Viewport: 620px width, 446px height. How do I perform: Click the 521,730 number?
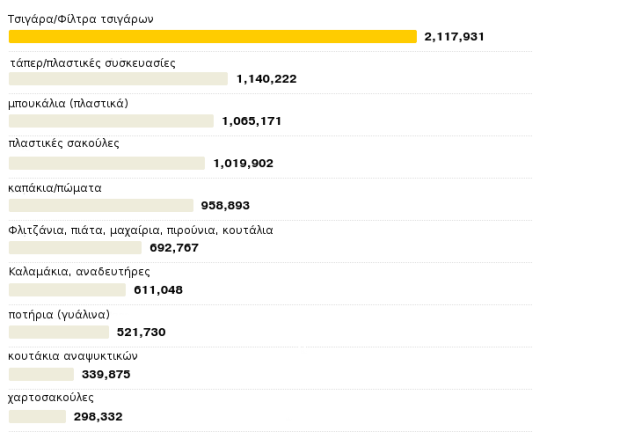point(141,332)
